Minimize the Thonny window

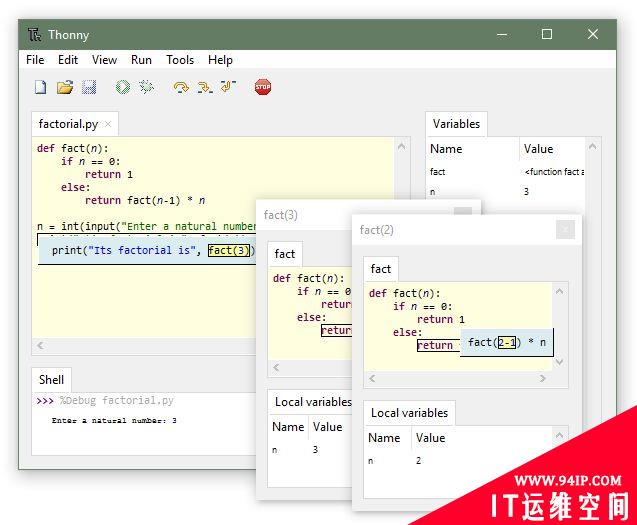tap(502, 35)
